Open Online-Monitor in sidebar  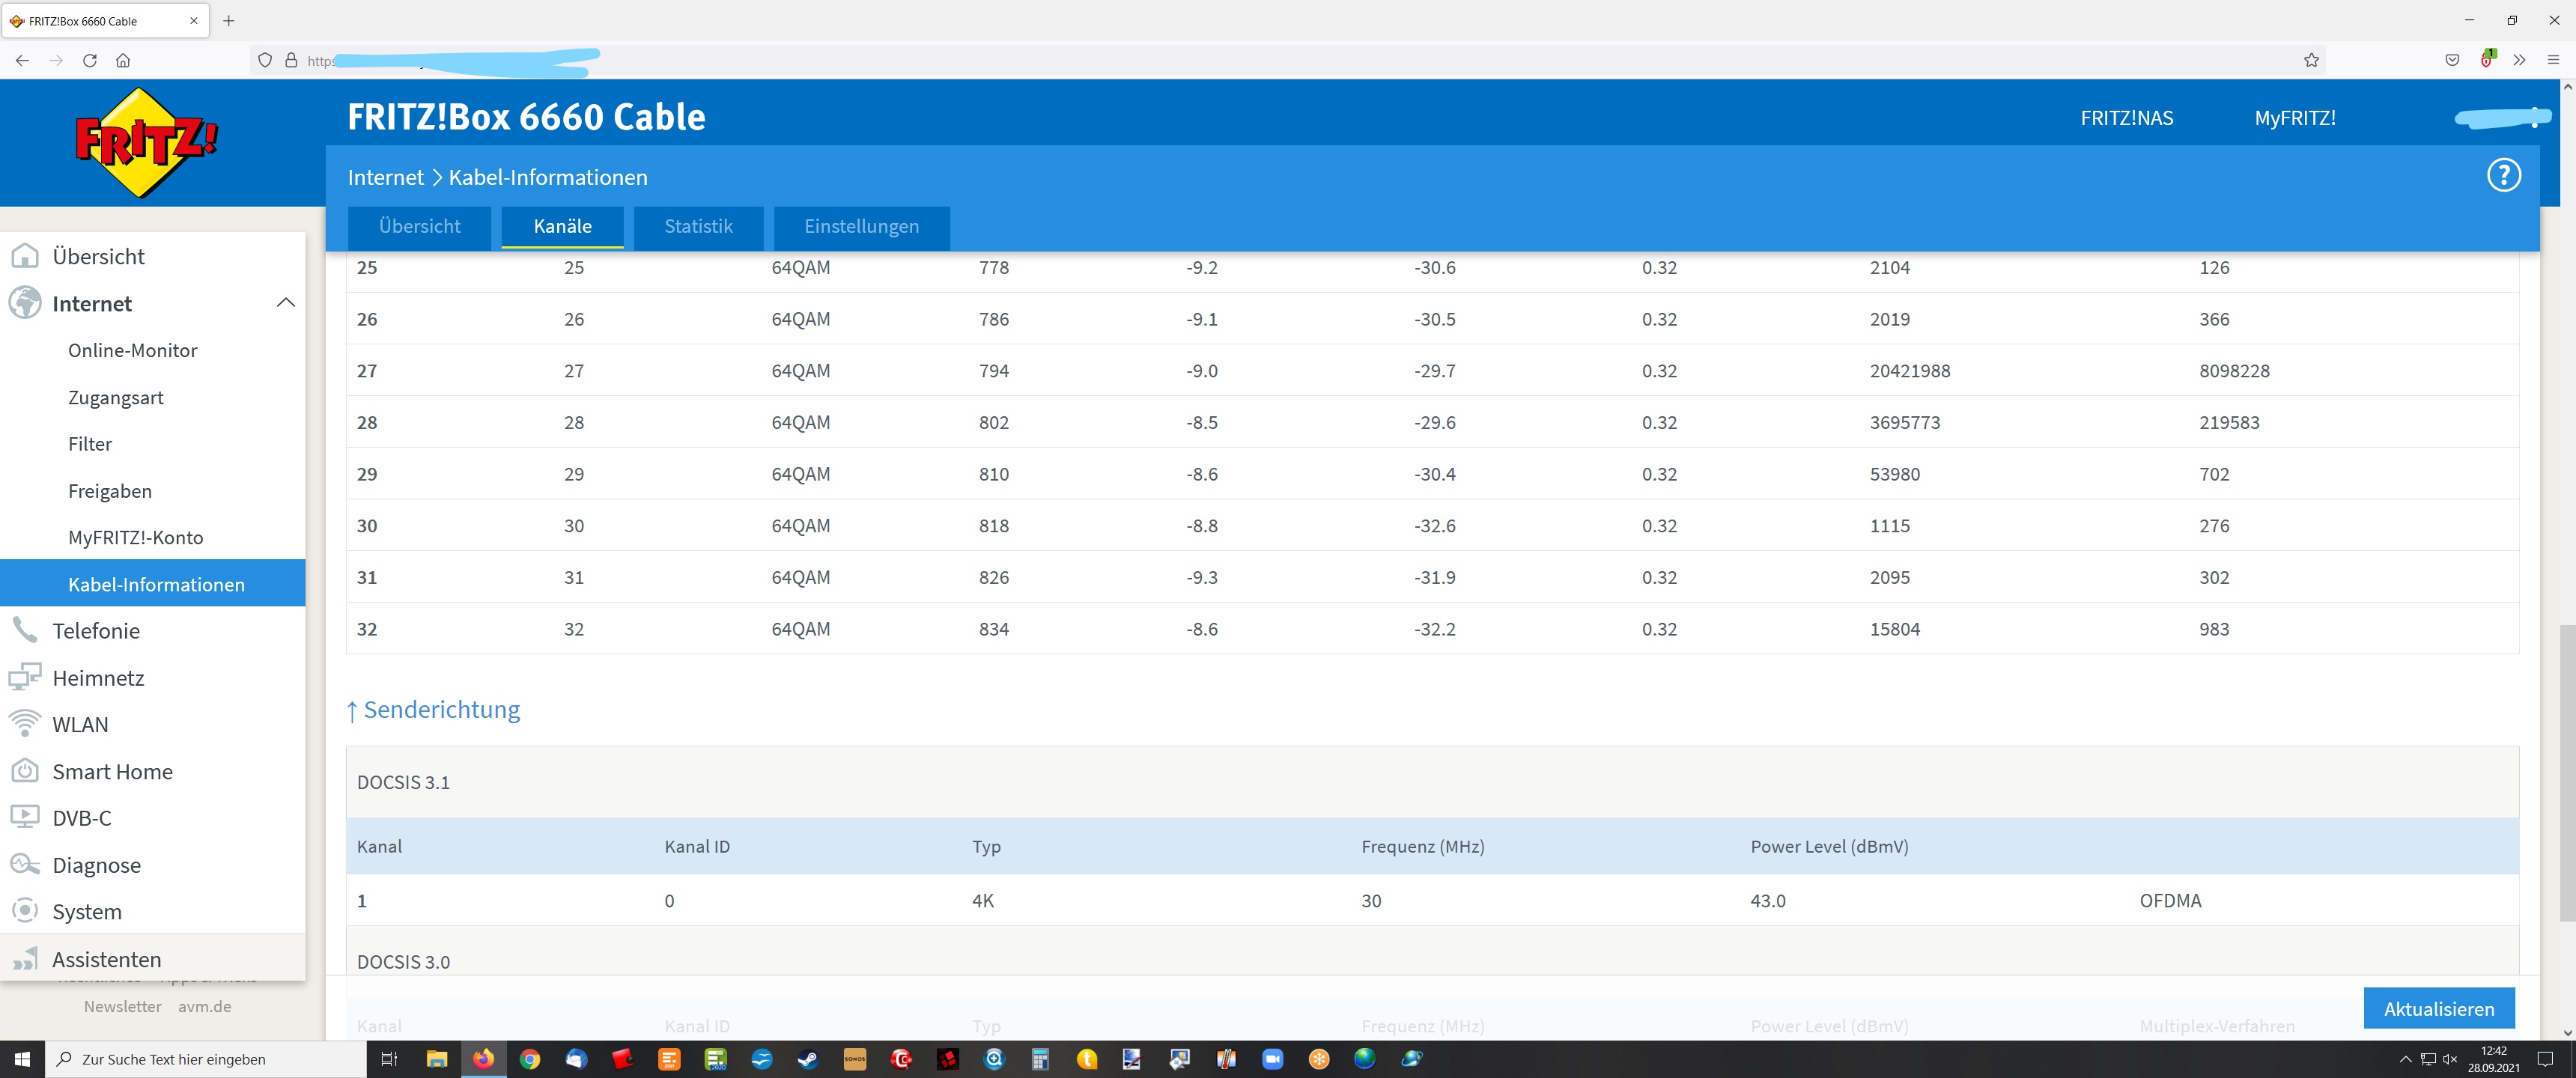(132, 351)
